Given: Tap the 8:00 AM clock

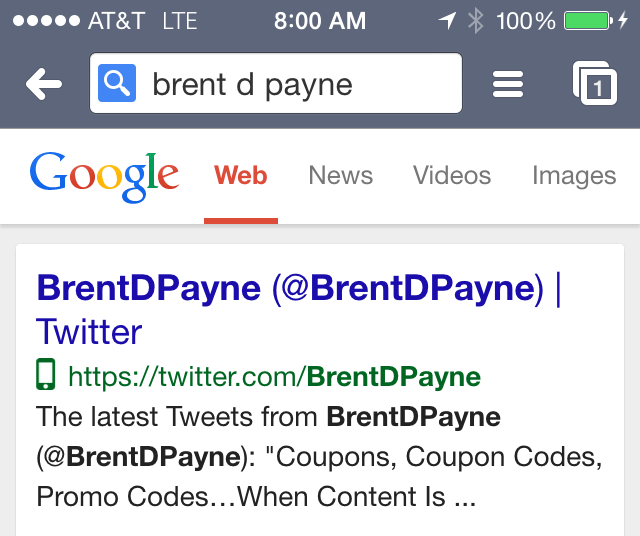Looking at the screenshot, I should coord(319,21).
